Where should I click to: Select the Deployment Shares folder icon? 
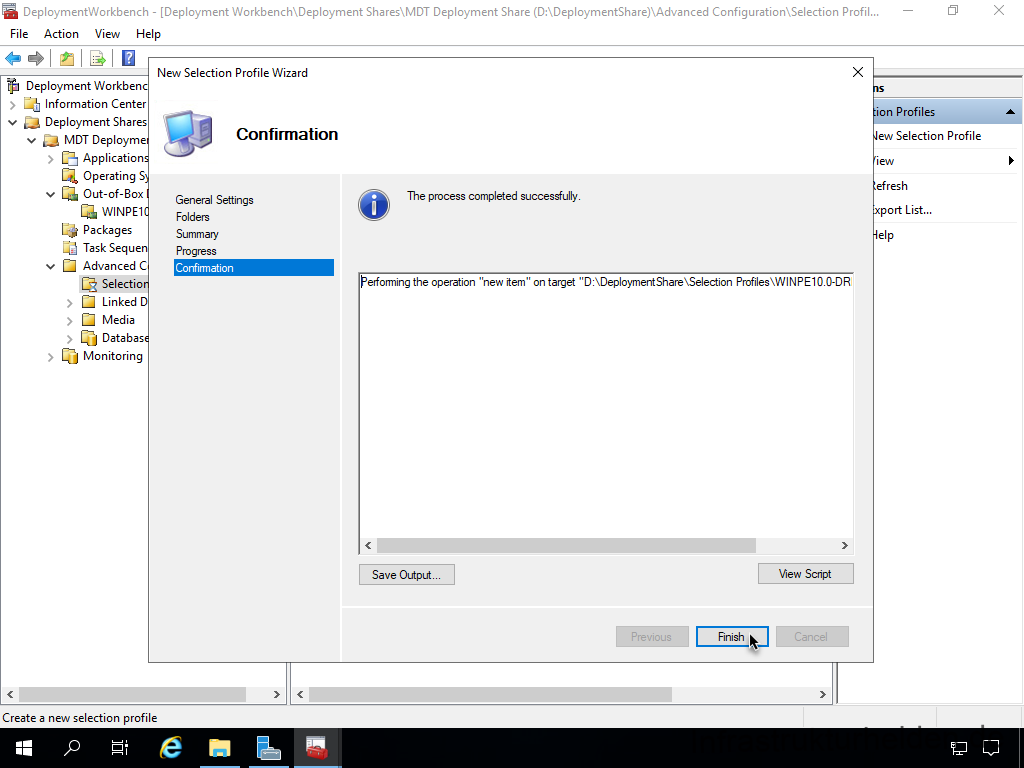(31, 122)
